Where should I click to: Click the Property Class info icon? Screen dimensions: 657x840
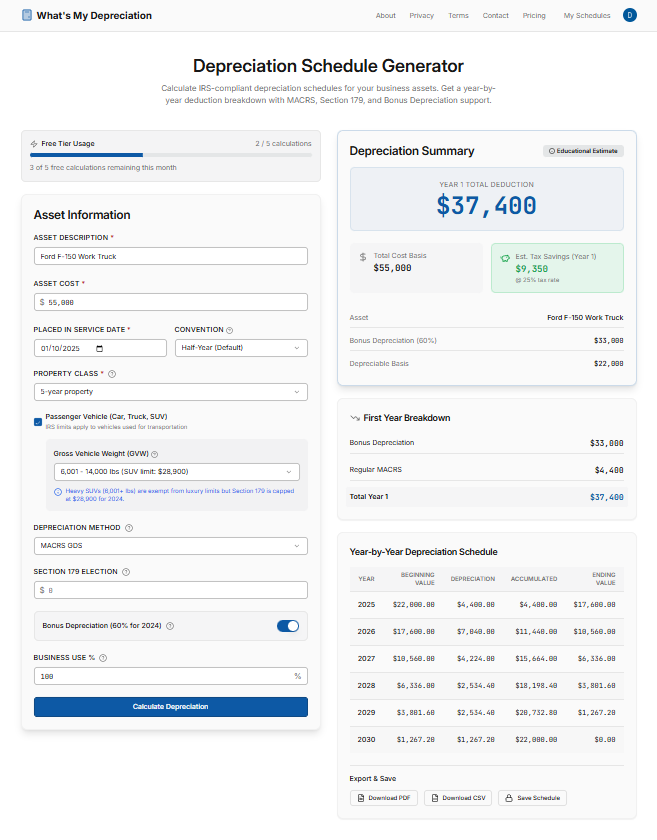pyautogui.click(x=113, y=373)
